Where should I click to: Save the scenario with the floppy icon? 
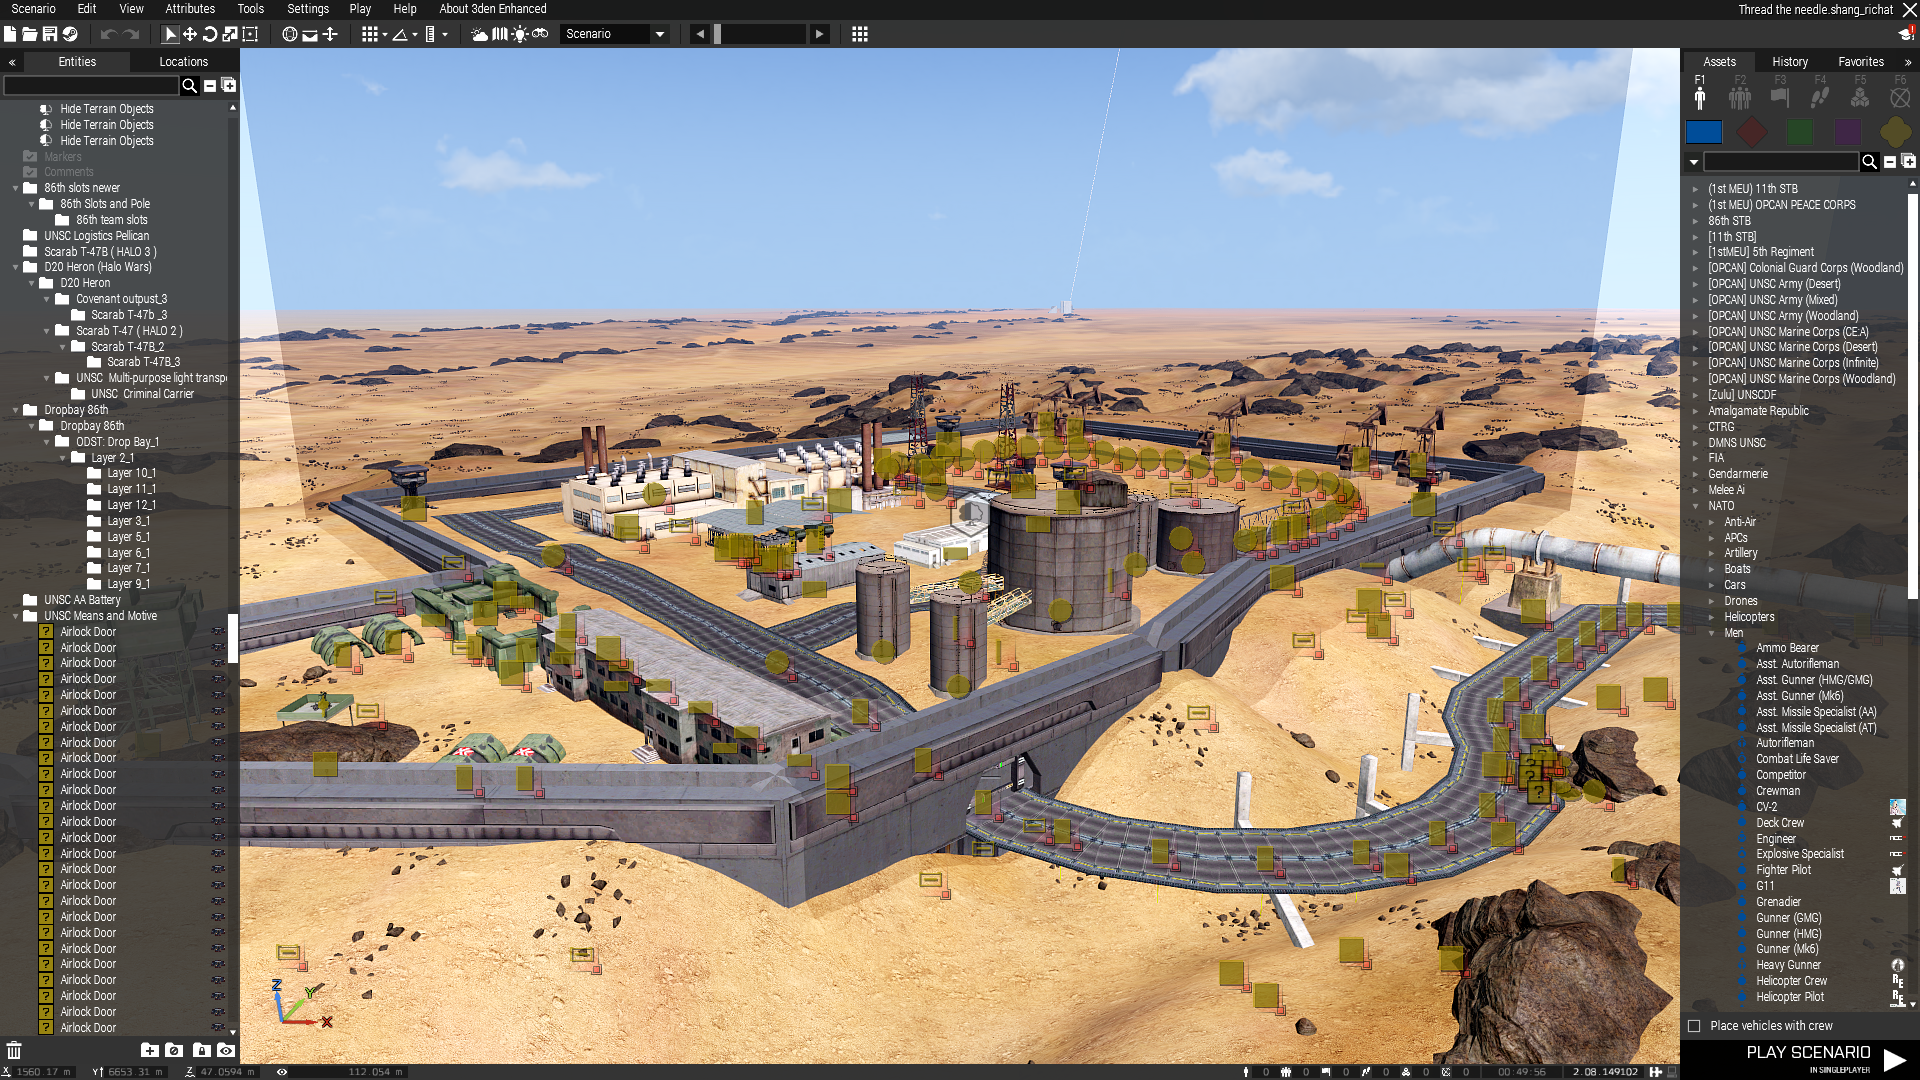click(x=50, y=34)
